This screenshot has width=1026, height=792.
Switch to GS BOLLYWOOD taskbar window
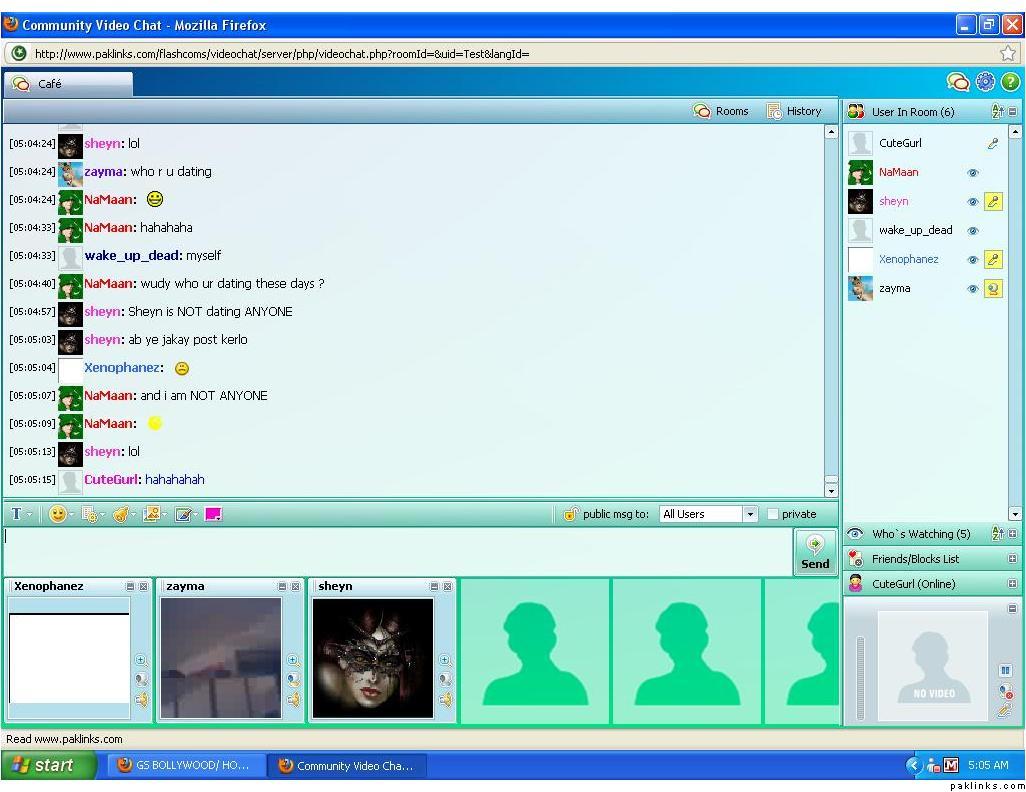pyautogui.click(x=183, y=765)
